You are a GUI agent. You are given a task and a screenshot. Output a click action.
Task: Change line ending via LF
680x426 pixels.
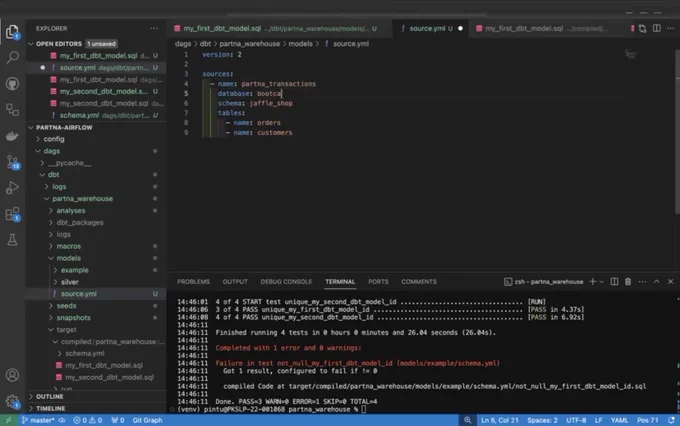598,420
